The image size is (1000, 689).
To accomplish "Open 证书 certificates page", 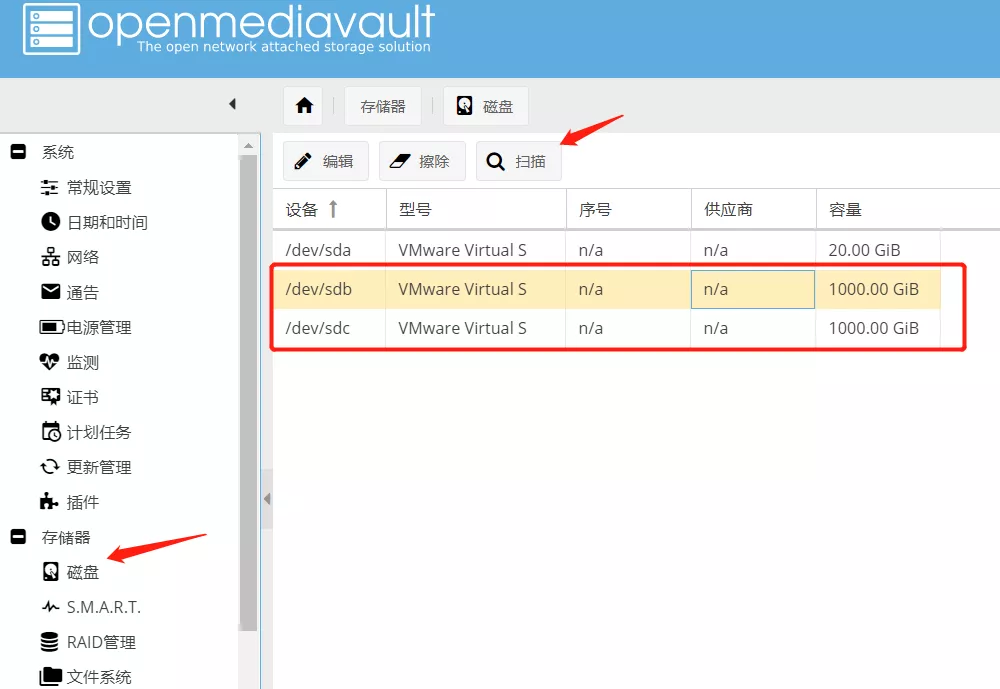I will [x=82, y=398].
